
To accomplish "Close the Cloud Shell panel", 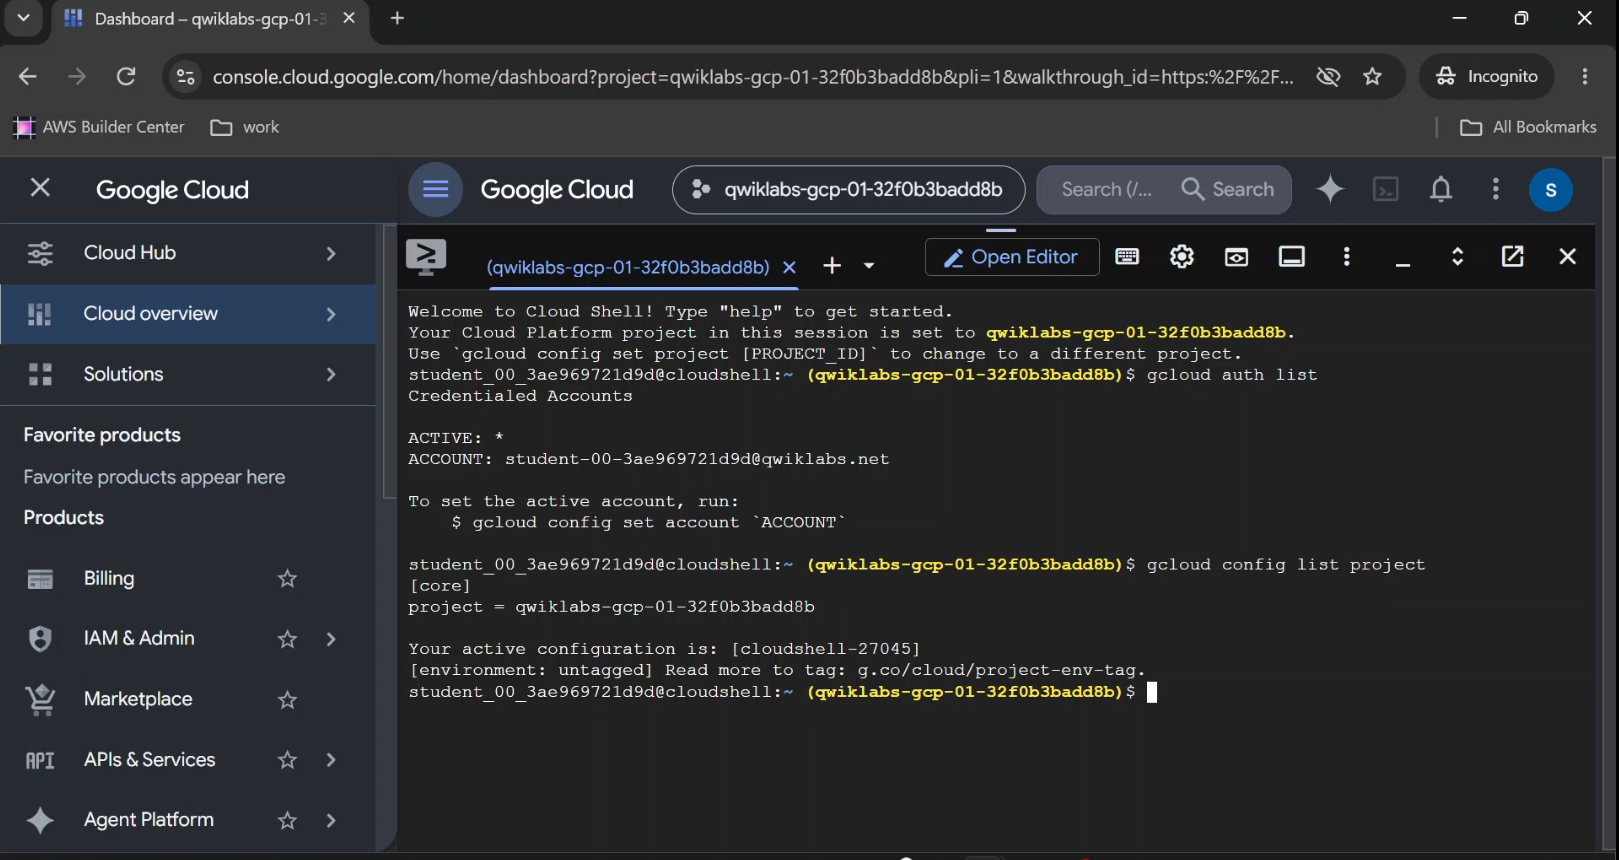I will point(1568,257).
